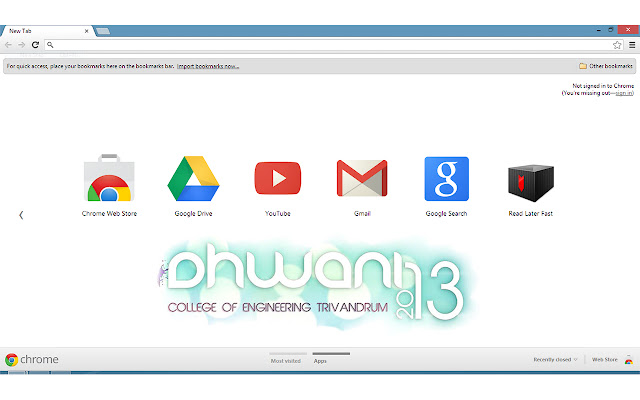Screen dimensions: 640x400
Task: Maximize the Chrome window
Action: tap(611, 30)
